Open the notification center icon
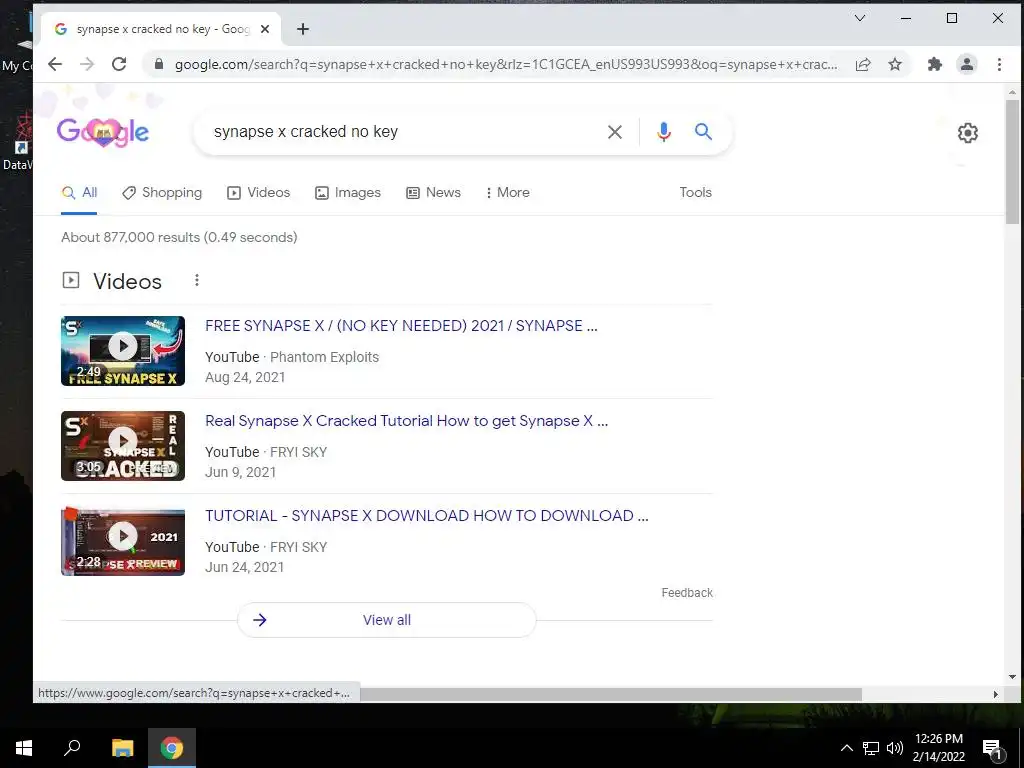The width and height of the screenshot is (1024, 768). 993,748
